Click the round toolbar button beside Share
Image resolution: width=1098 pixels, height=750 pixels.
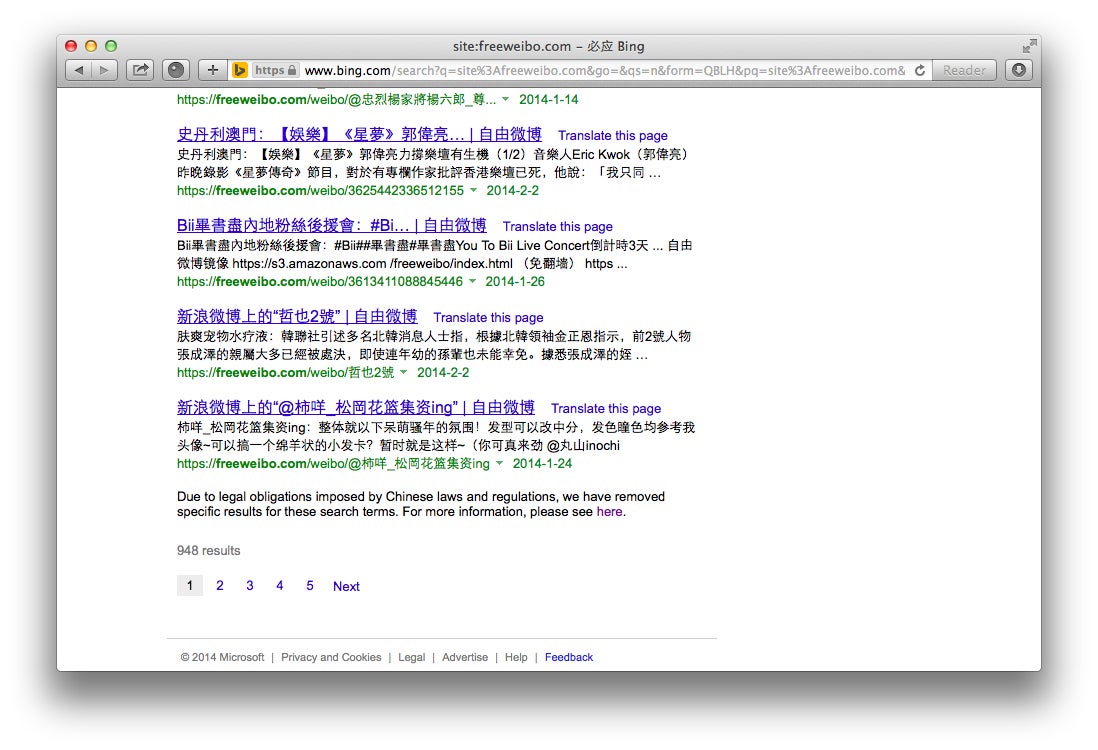point(176,70)
